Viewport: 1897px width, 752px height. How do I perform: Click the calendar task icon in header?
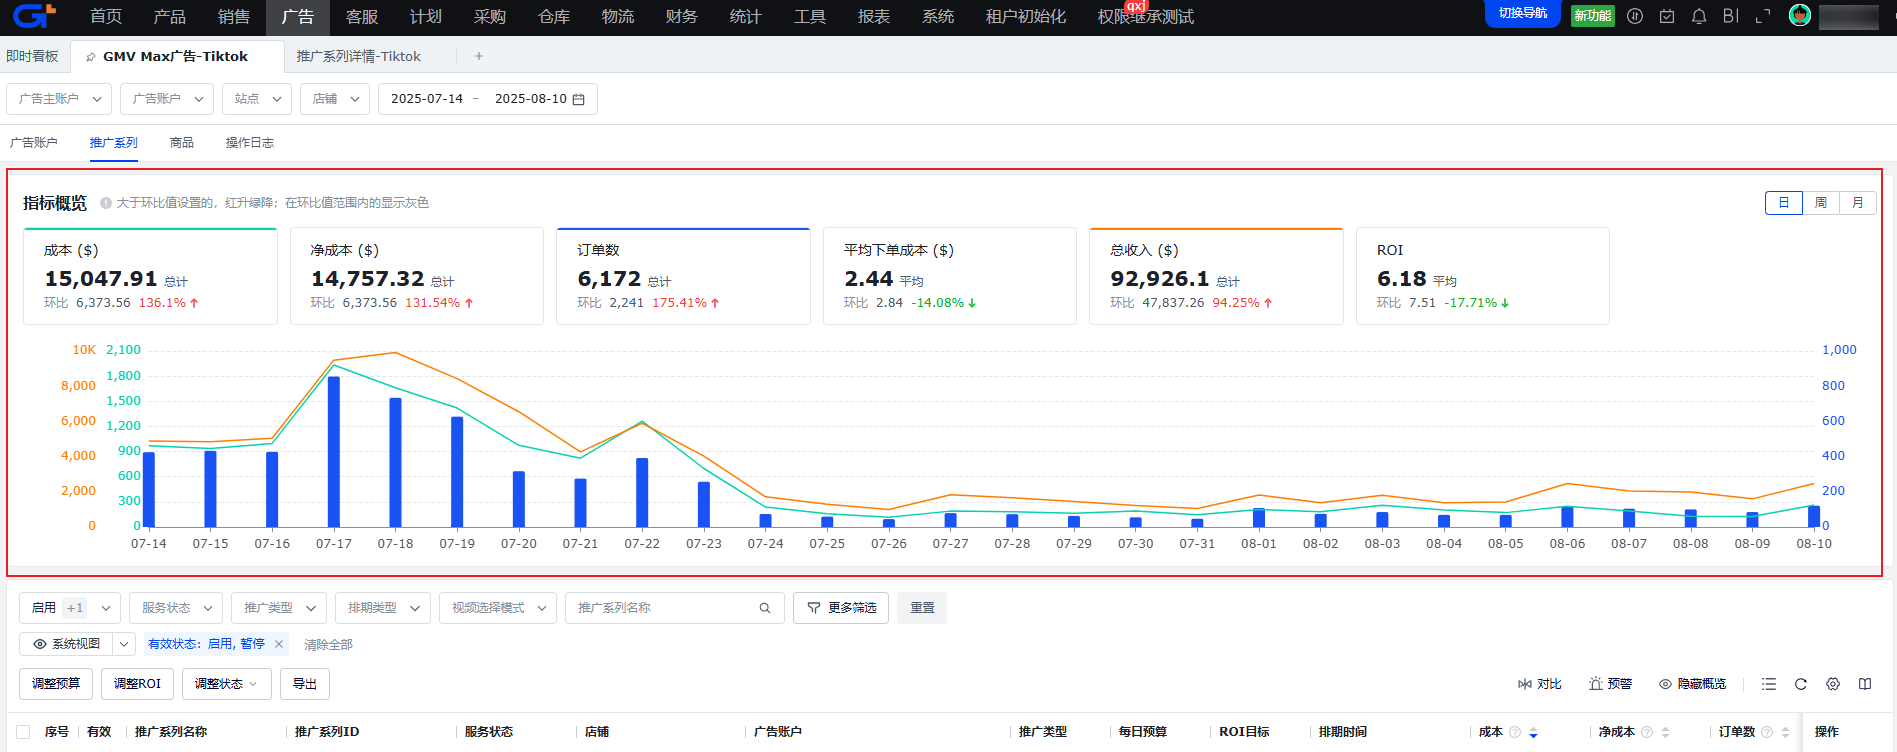[x=1667, y=16]
